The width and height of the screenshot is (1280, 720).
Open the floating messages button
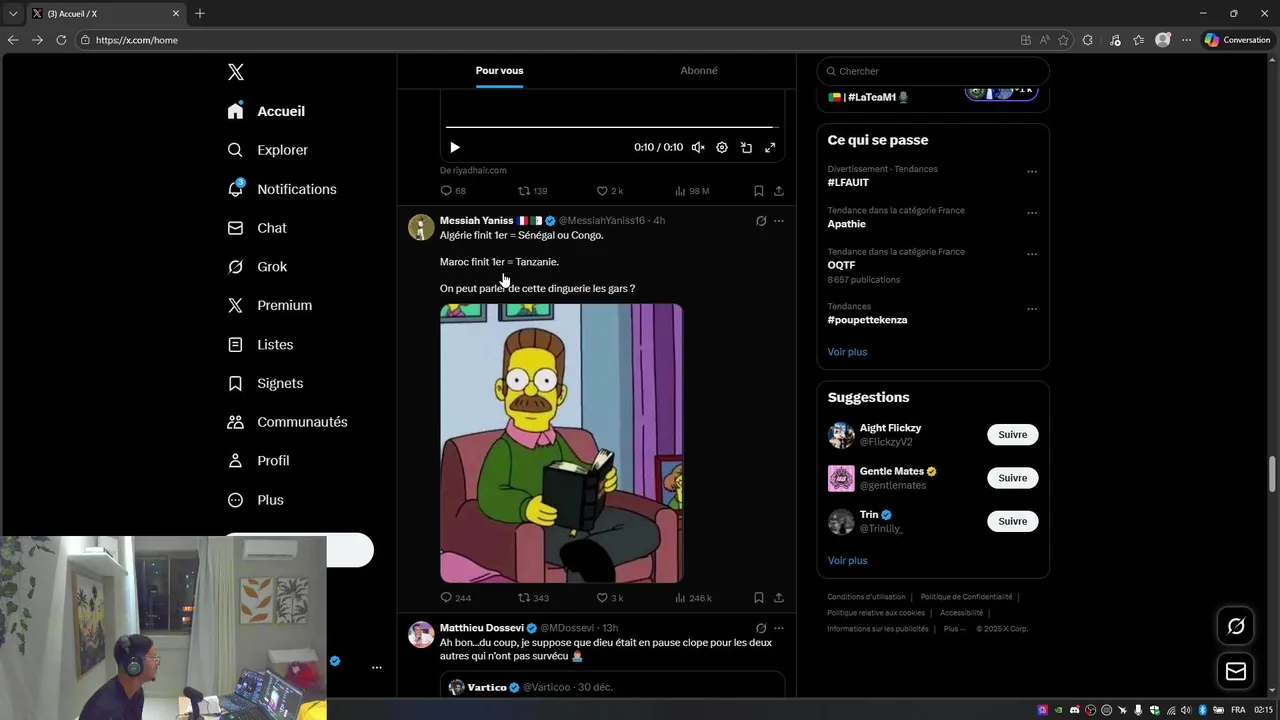point(1236,672)
